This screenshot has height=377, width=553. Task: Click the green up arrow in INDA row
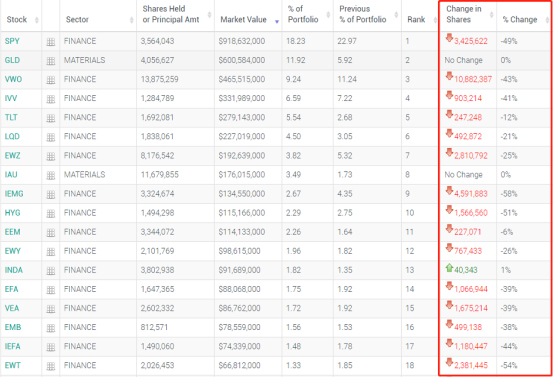coord(449,268)
